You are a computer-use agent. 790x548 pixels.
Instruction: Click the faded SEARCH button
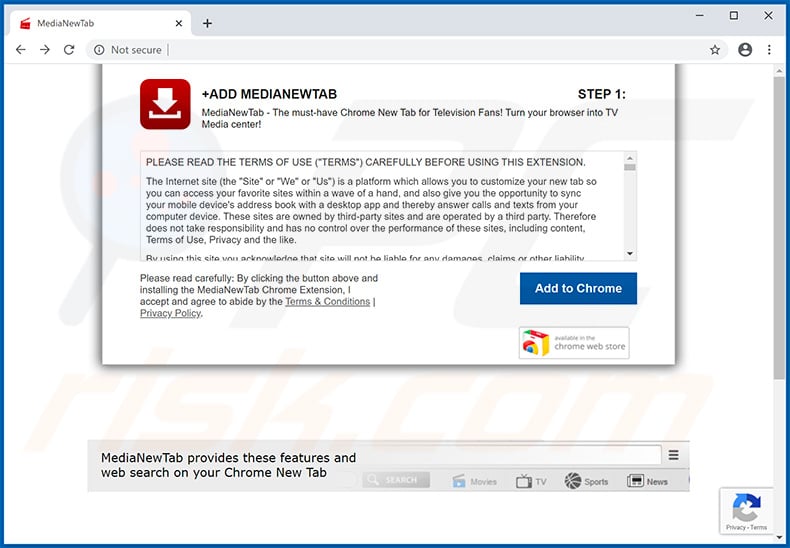click(x=396, y=480)
